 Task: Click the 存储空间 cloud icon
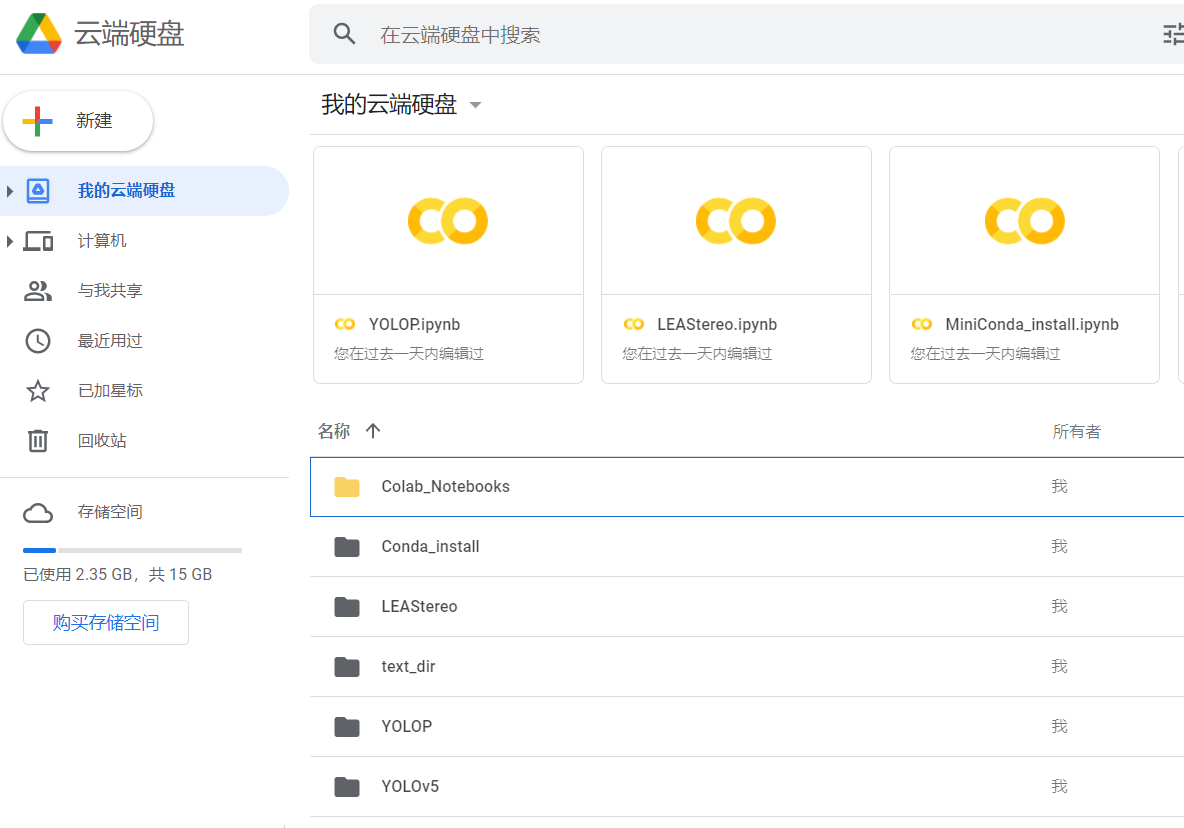pyautogui.click(x=38, y=512)
